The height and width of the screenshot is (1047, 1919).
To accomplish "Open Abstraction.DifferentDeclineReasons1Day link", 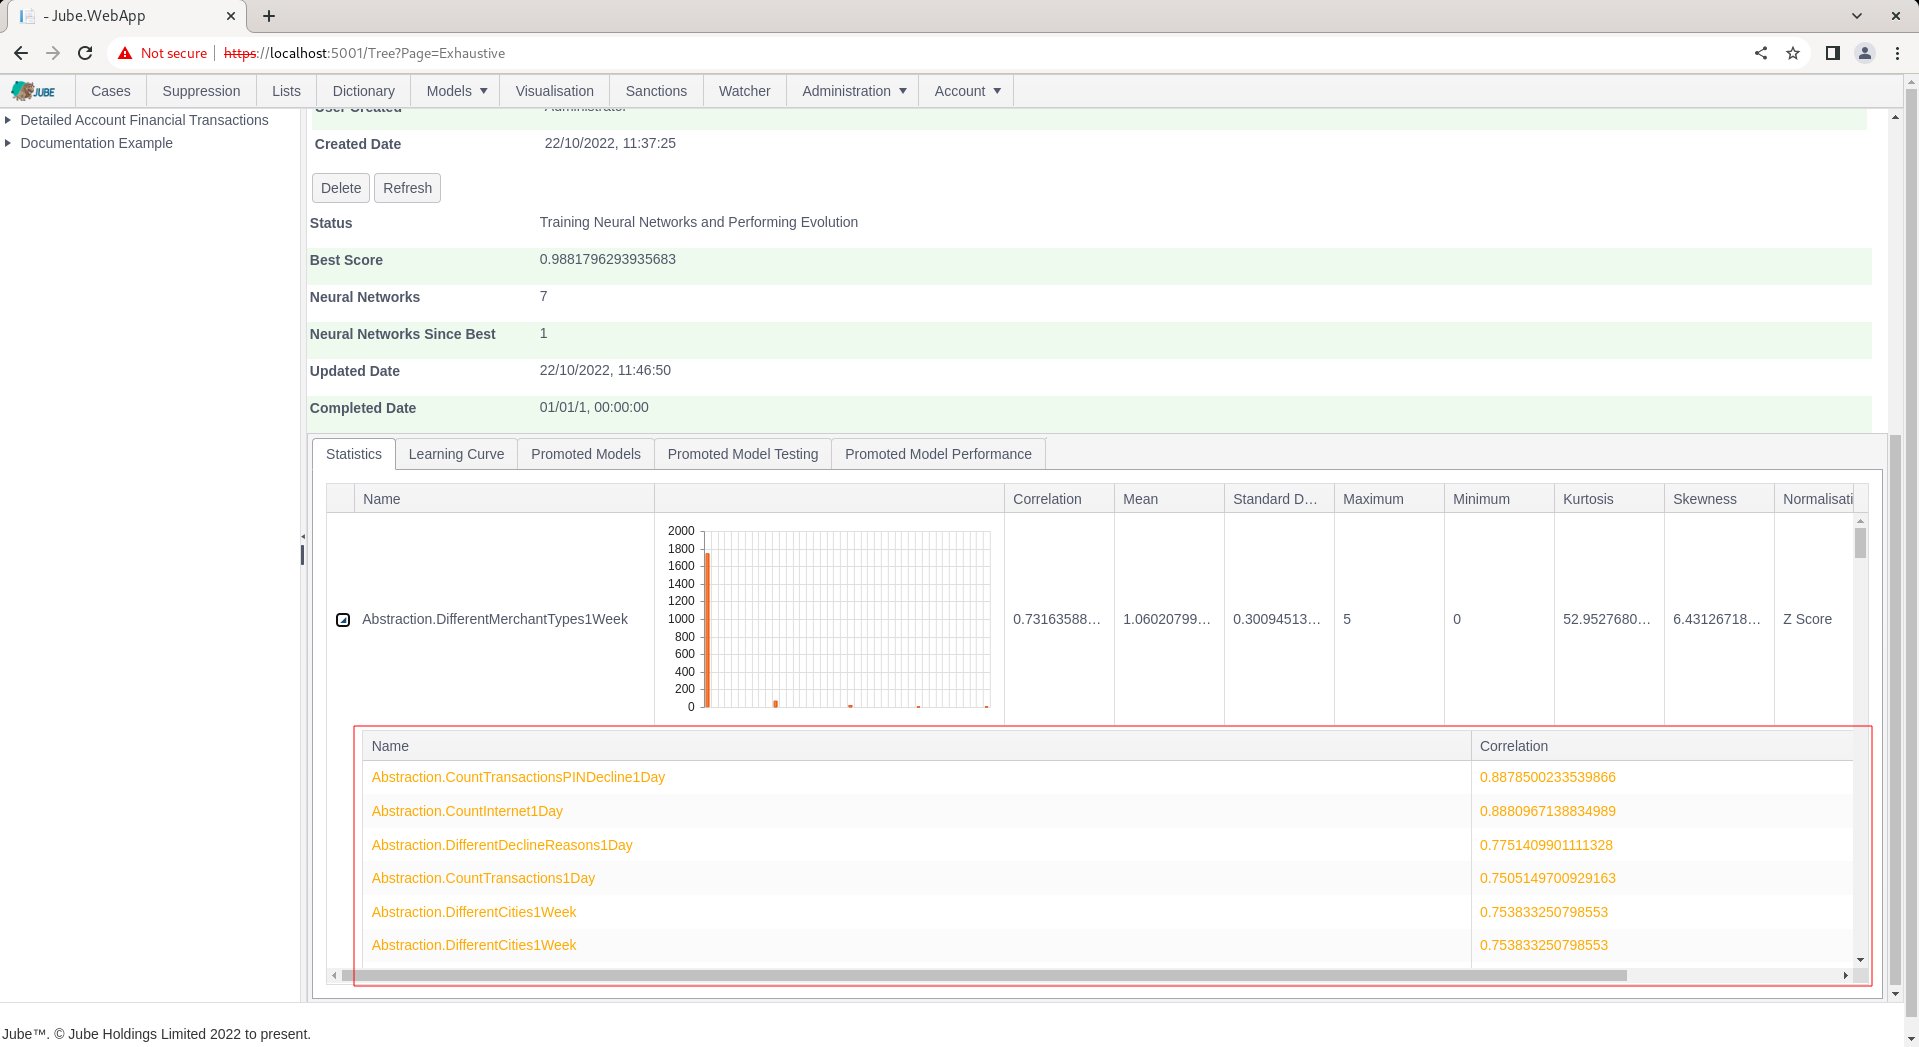I will tap(502, 845).
